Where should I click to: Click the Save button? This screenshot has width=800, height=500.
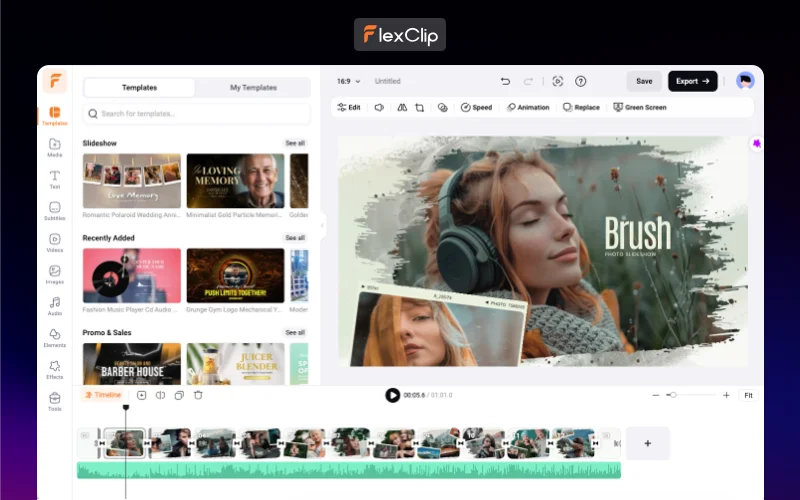coord(644,81)
